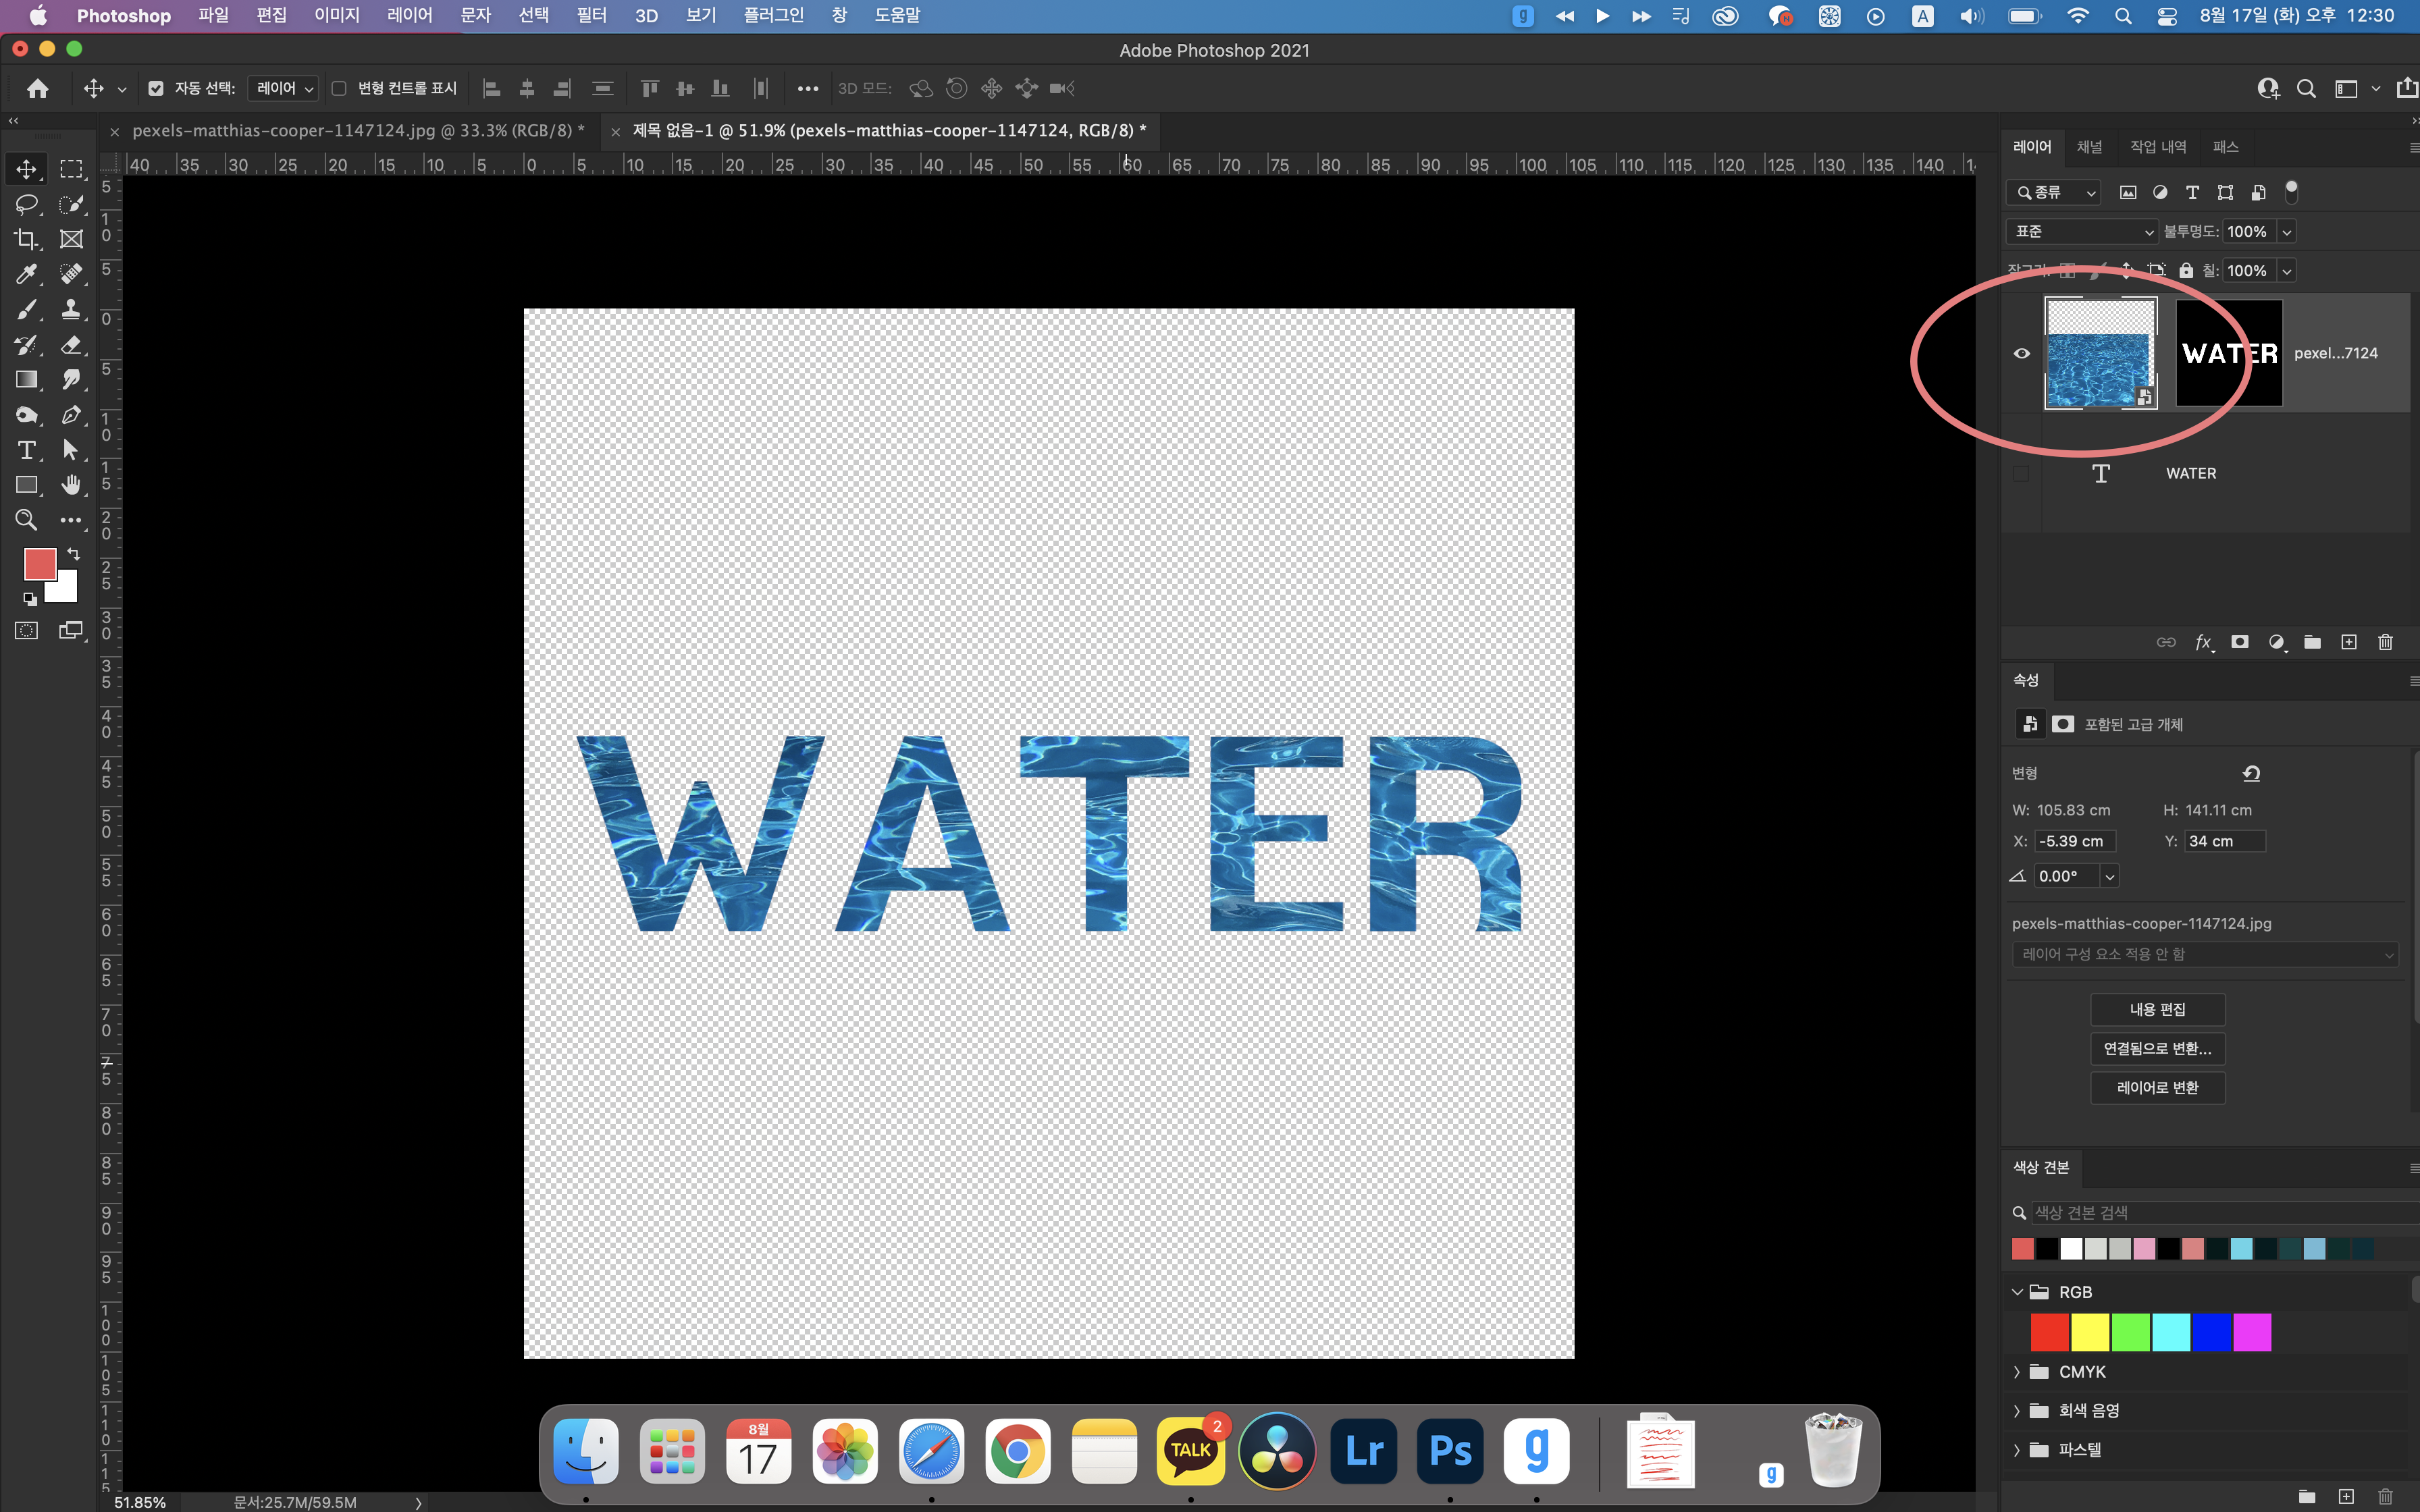The height and width of the screenshot is (1512, 2420).
Task: Uncheck the 자동 선택 checkbox
Action: click(156, 89)
